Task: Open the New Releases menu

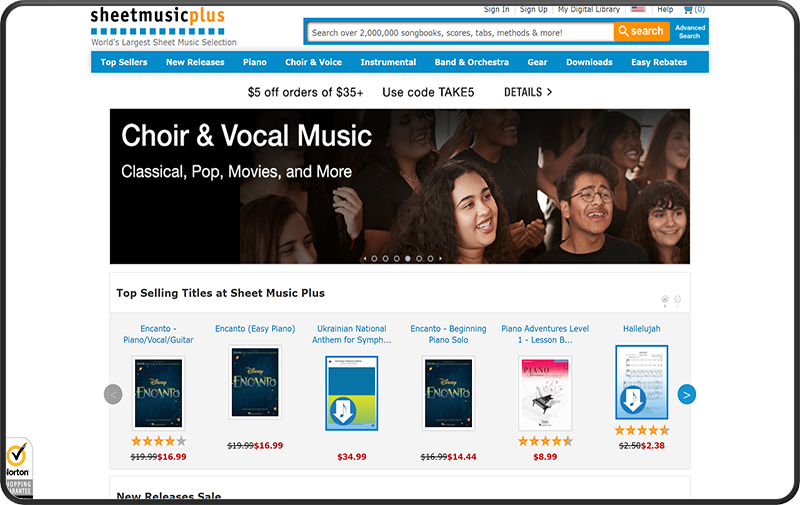Action: click(195, 62)
